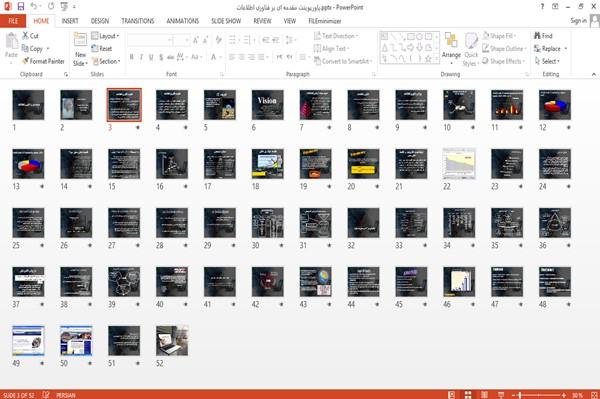Click the Cut scissors icon
The image size is (600, 399).
coord(25,36)
